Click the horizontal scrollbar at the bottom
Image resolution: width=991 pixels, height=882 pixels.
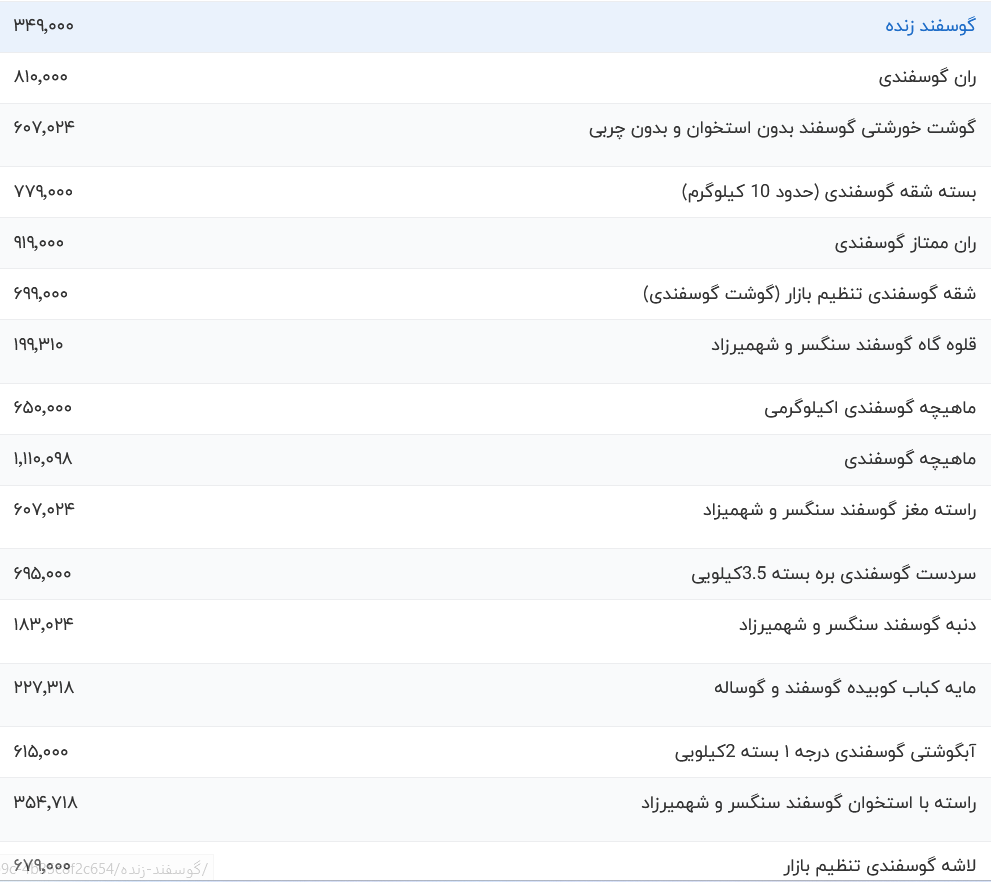495,878
